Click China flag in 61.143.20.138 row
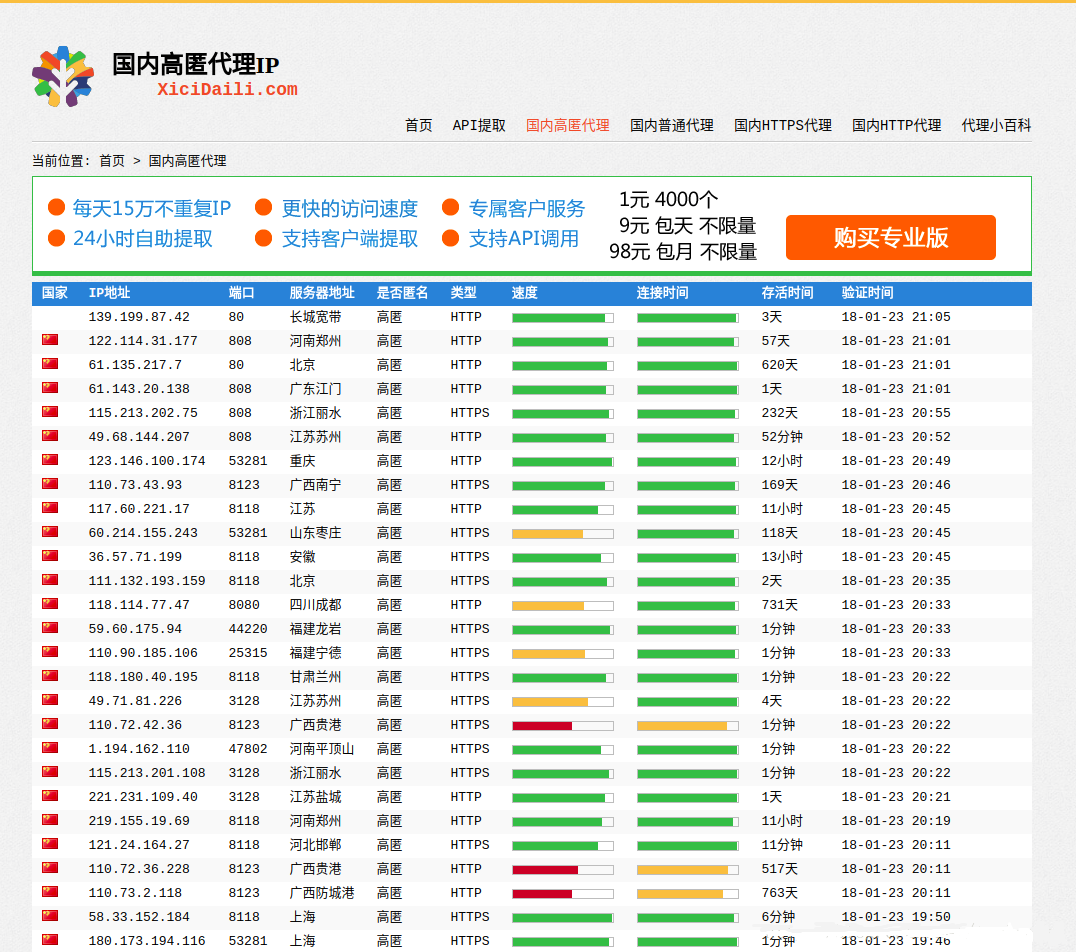This screenshot has height=952, width=1076. (x=50, y=388)
